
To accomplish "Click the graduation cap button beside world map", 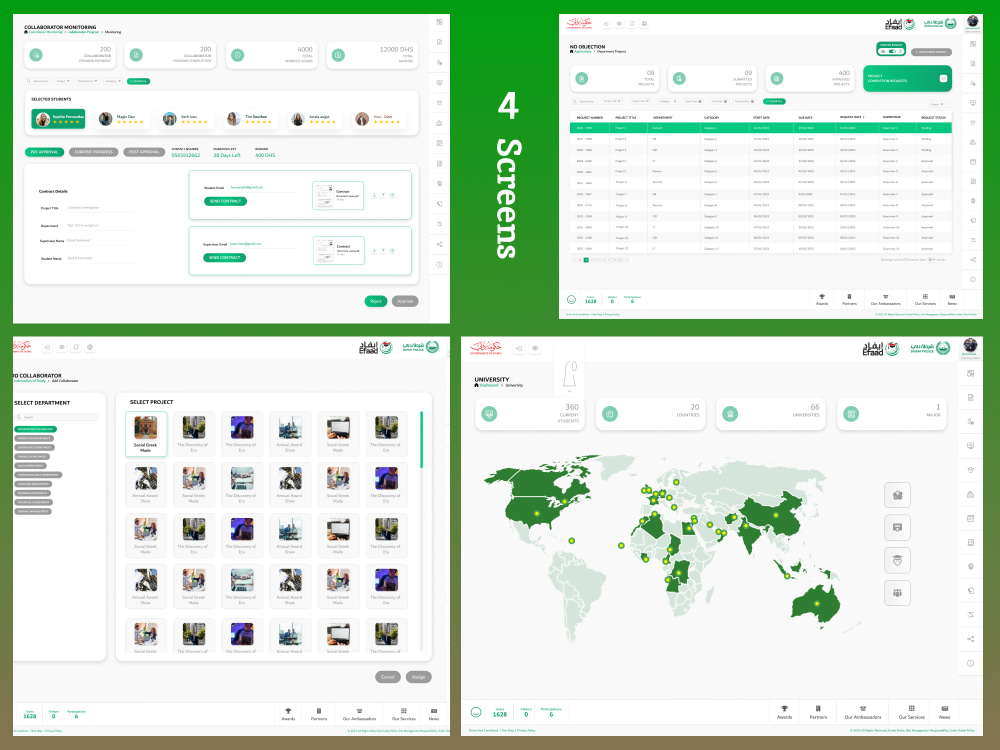I will (897, 561).
